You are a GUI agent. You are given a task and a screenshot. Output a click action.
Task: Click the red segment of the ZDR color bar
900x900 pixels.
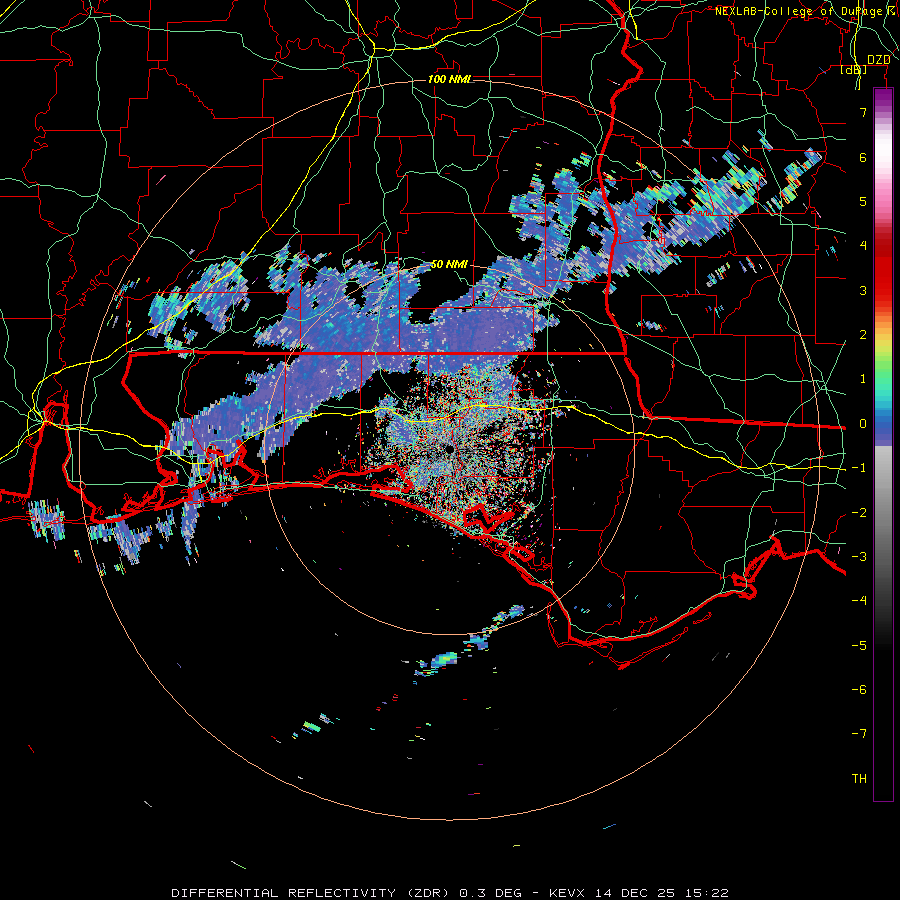coord(883,270)
